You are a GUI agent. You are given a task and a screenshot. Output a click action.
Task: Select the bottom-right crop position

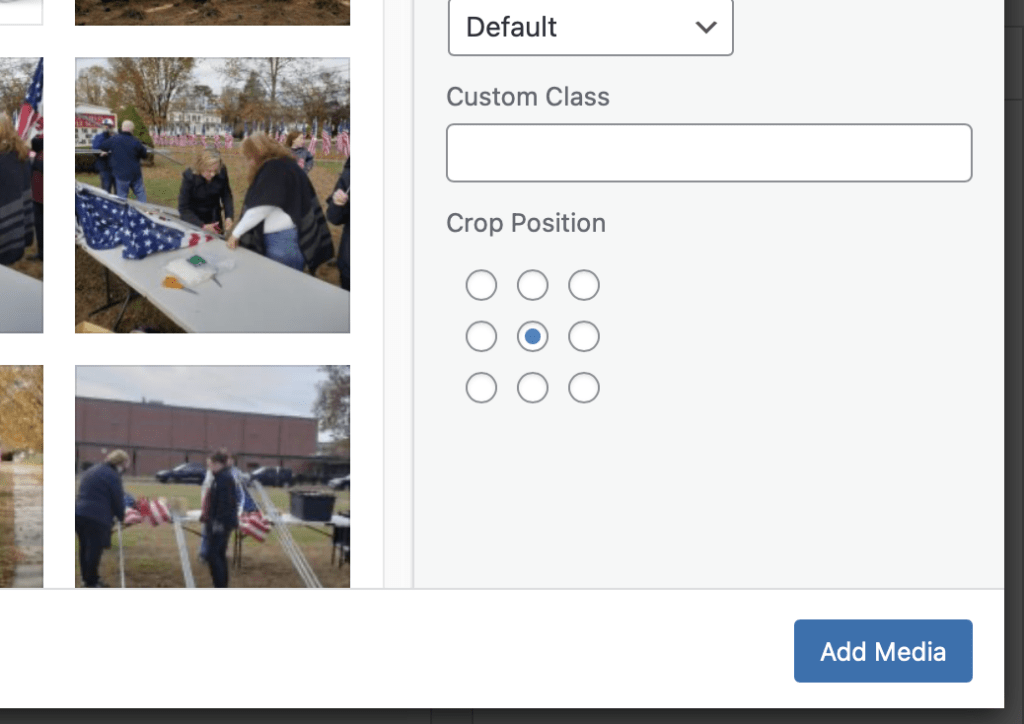point(584,388)
